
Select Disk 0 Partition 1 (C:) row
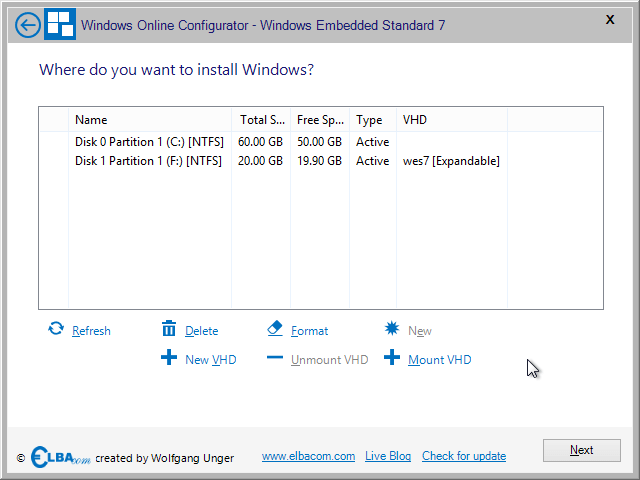(x=321, y=142)
